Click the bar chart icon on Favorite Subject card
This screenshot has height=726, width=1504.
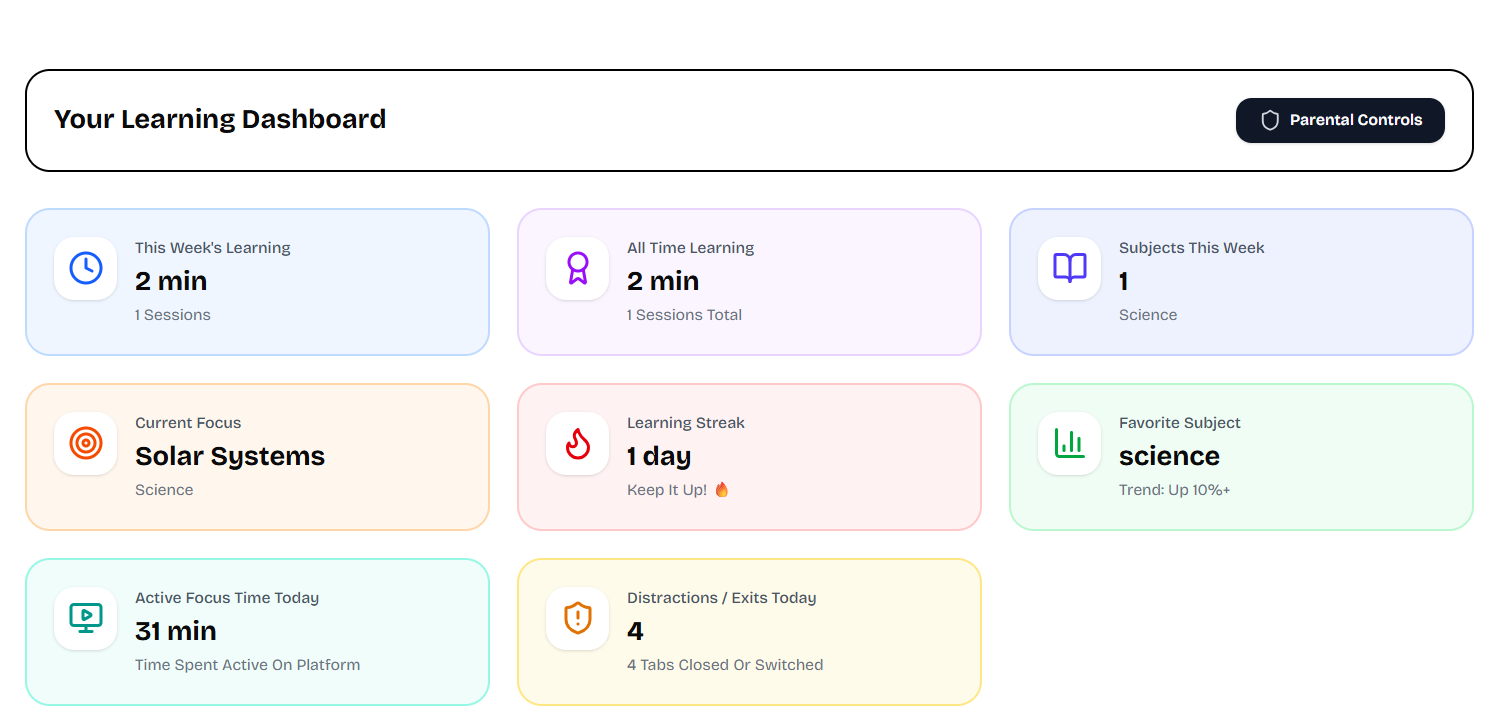pos(1069,442)
